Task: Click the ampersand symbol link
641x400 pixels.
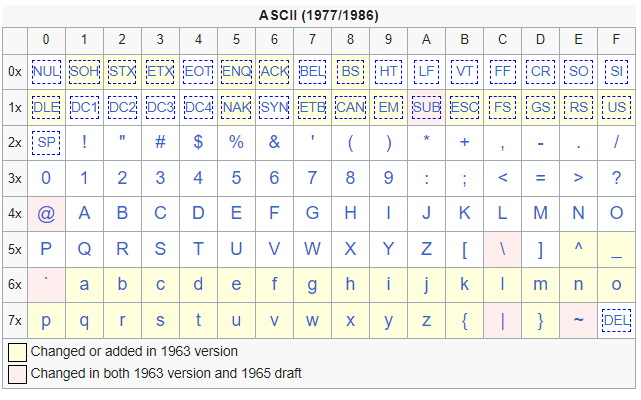Action: 274,143
